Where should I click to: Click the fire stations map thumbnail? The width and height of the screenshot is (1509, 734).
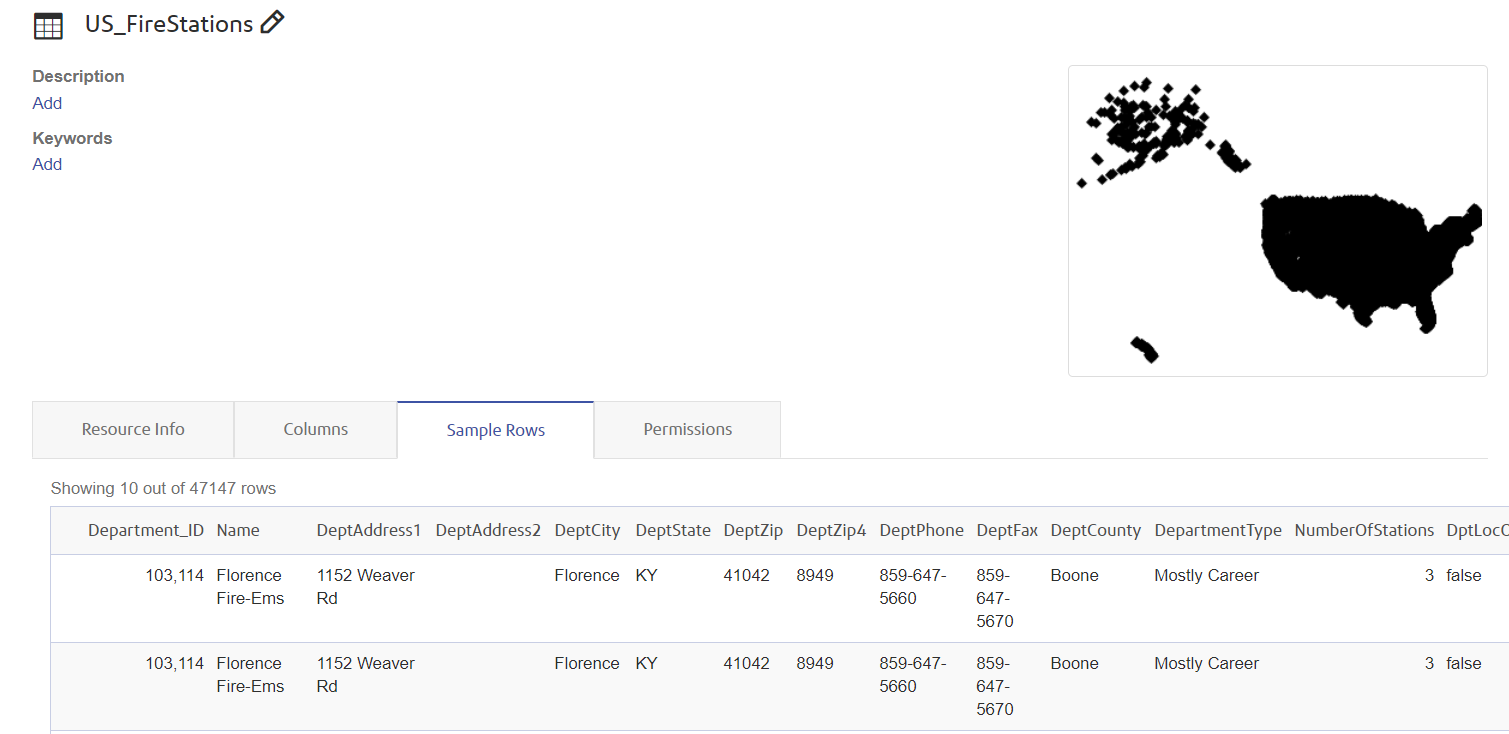tap(1277, 221)
